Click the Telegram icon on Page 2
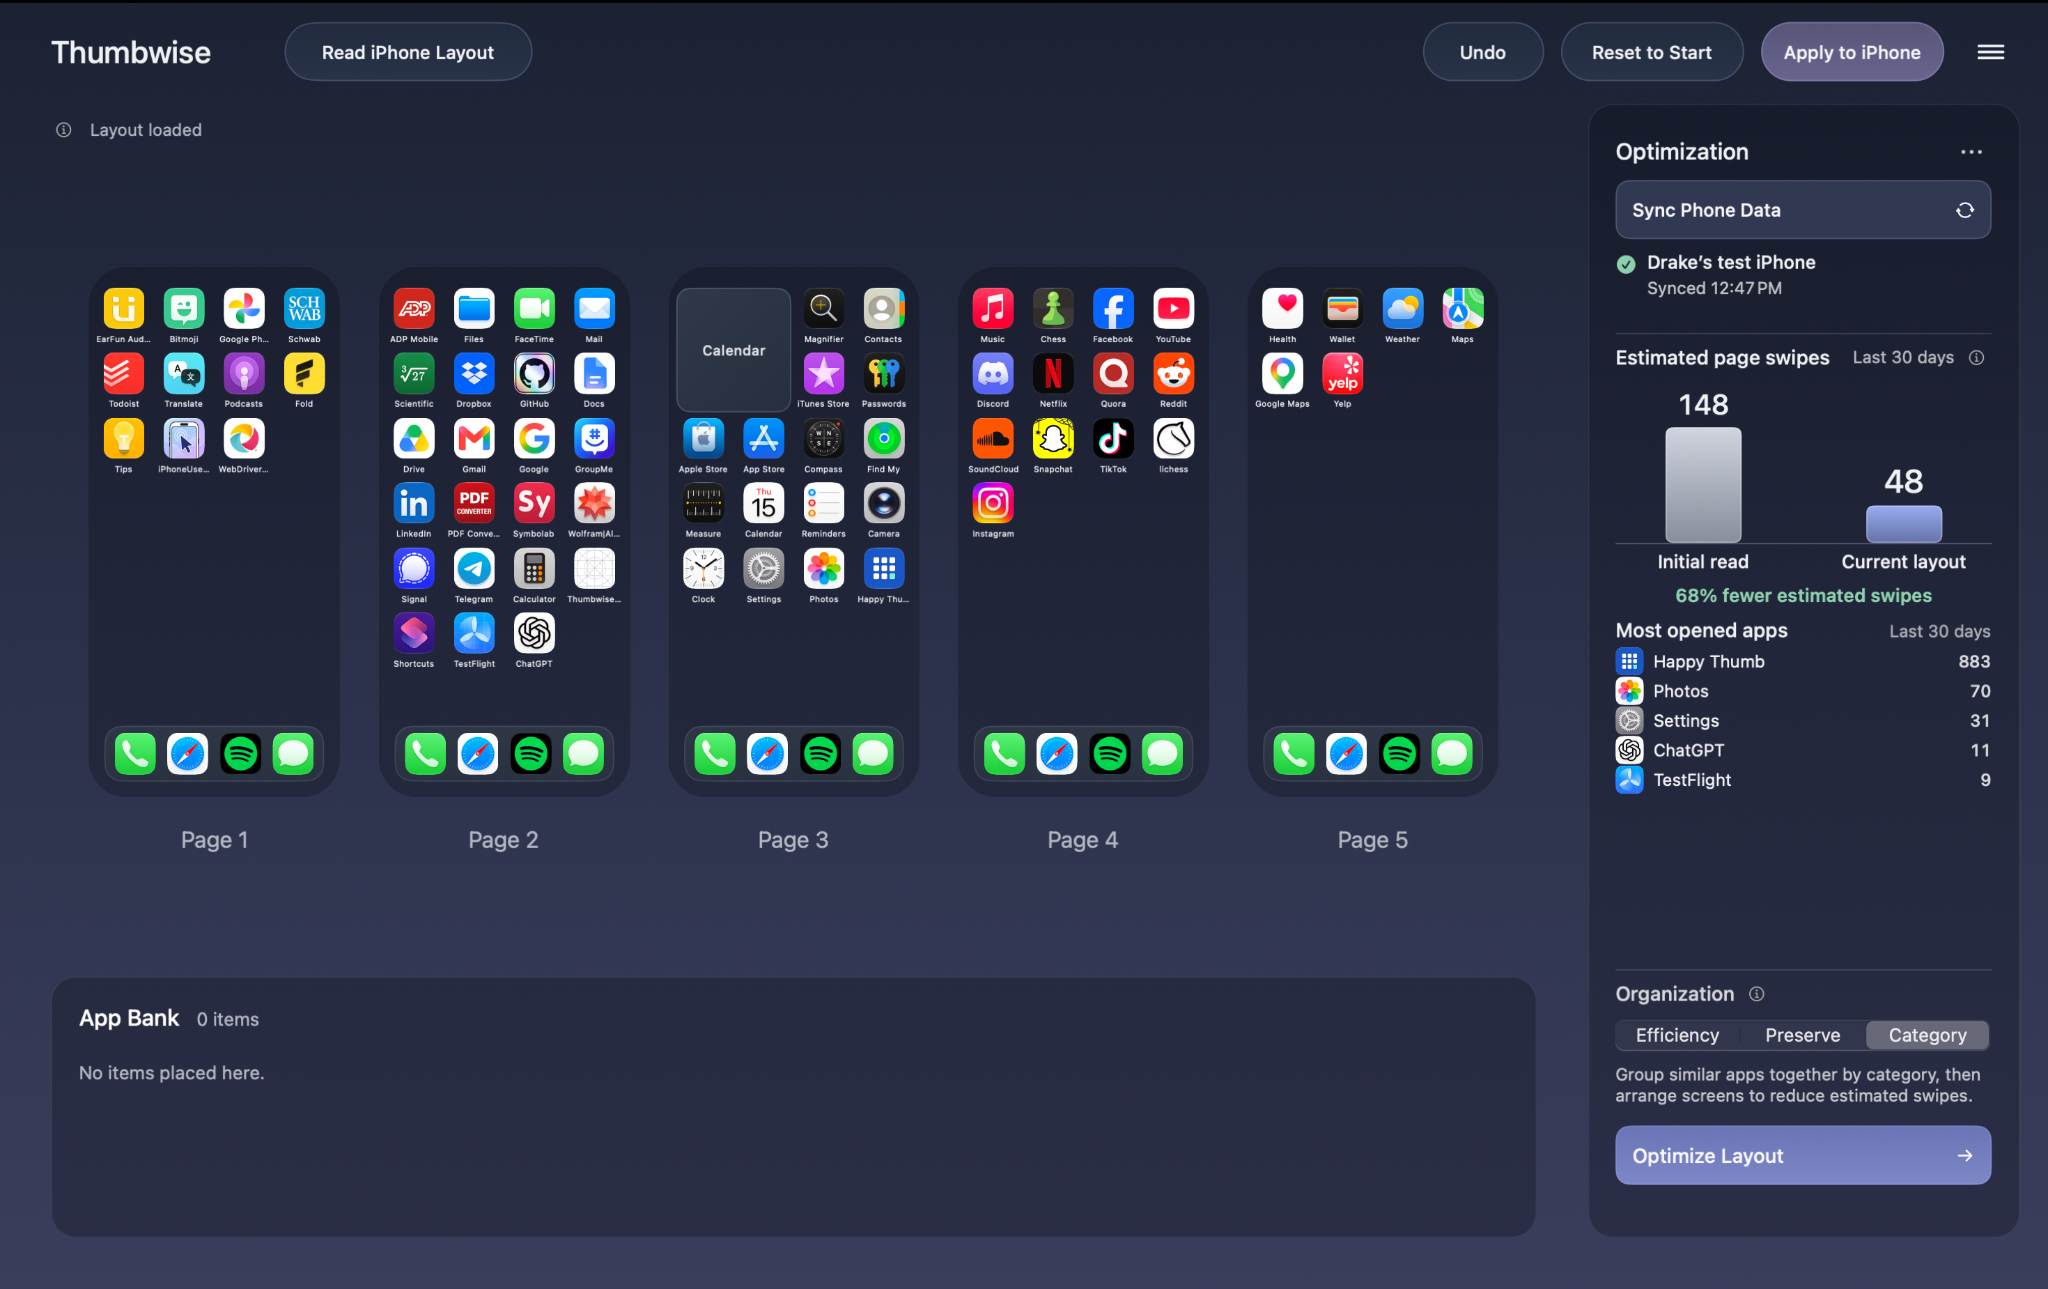The height and width of the screenshot is (1289, 2048). (474, 569)
